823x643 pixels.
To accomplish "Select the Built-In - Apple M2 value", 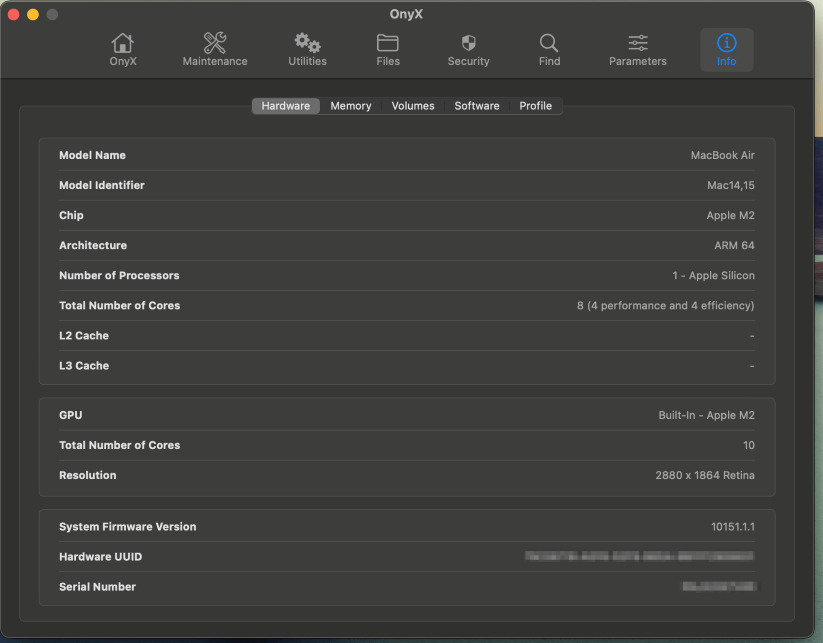I will click(706, 415).
